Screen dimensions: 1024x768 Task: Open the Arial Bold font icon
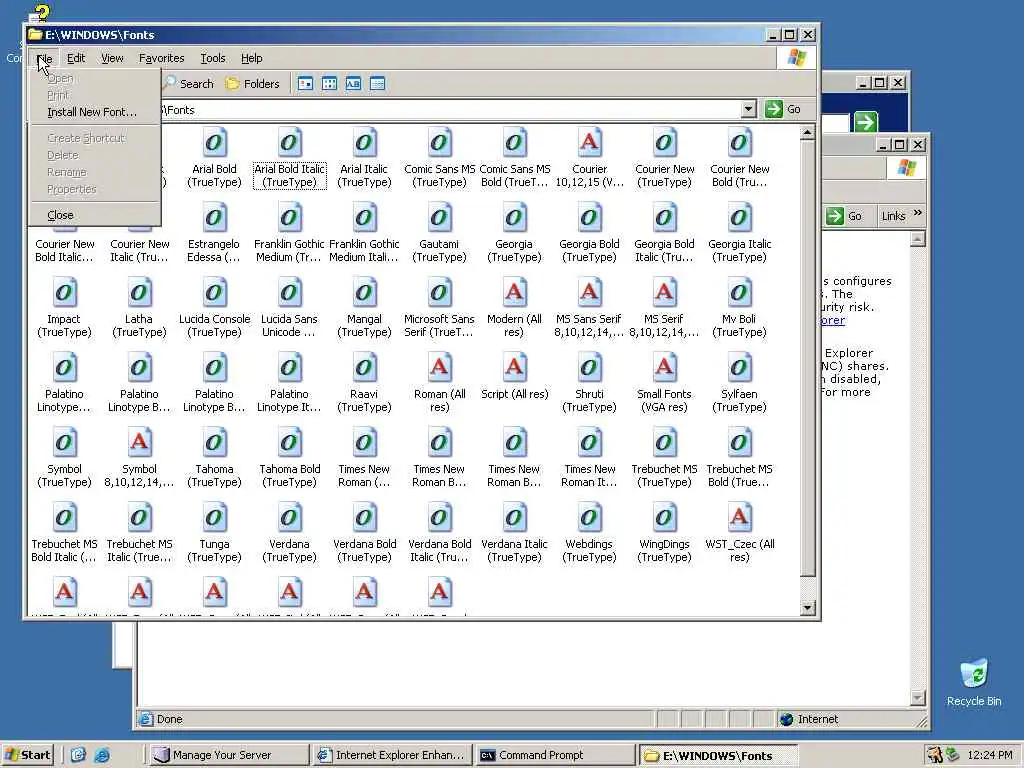[x=214, y=142]
